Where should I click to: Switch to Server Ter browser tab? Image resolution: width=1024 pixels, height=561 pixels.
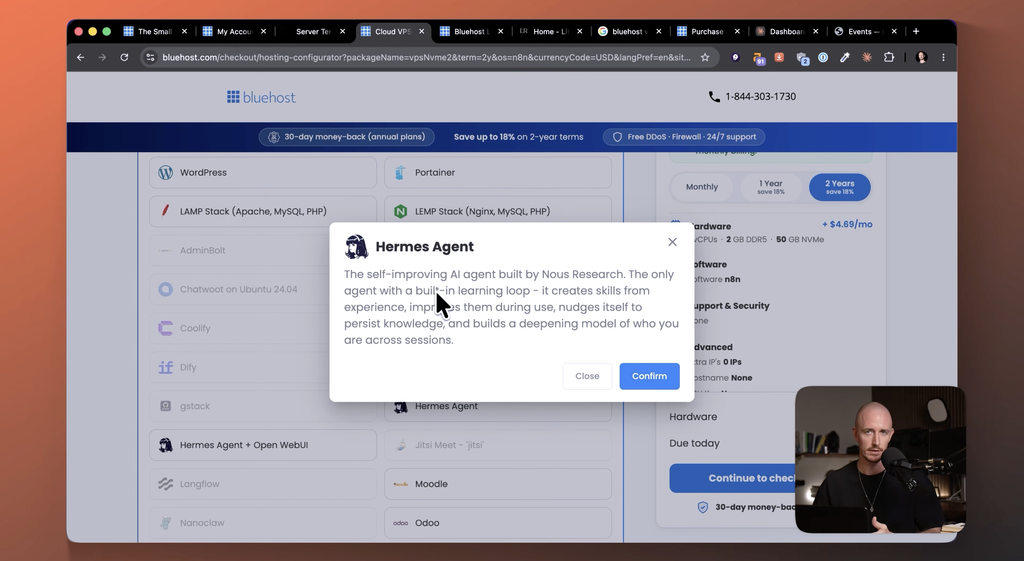(x=313, y=31)
